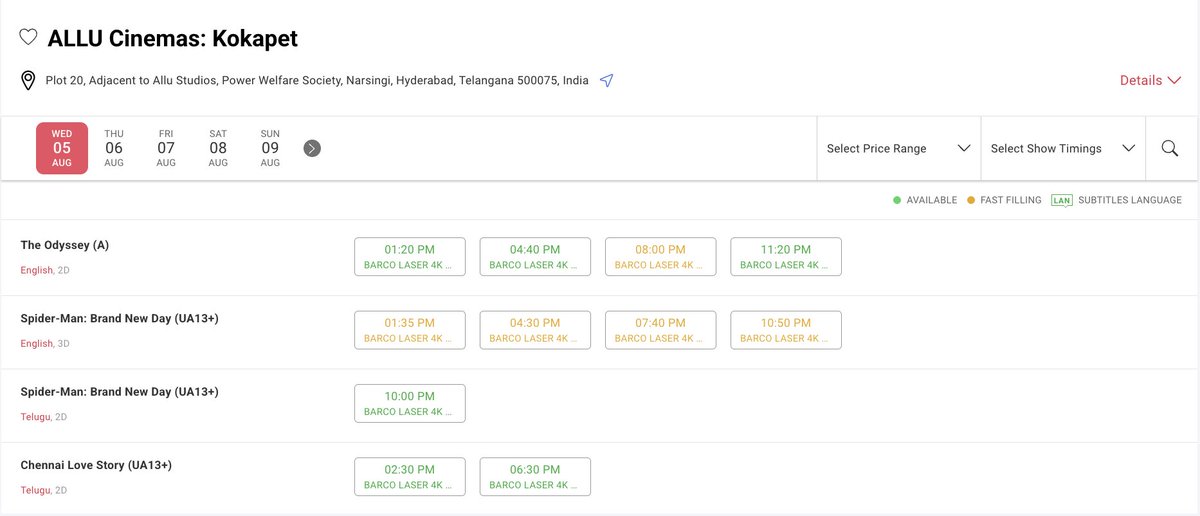
Task: Show next dates with the arrow button
Action: (x=312, y=148)
